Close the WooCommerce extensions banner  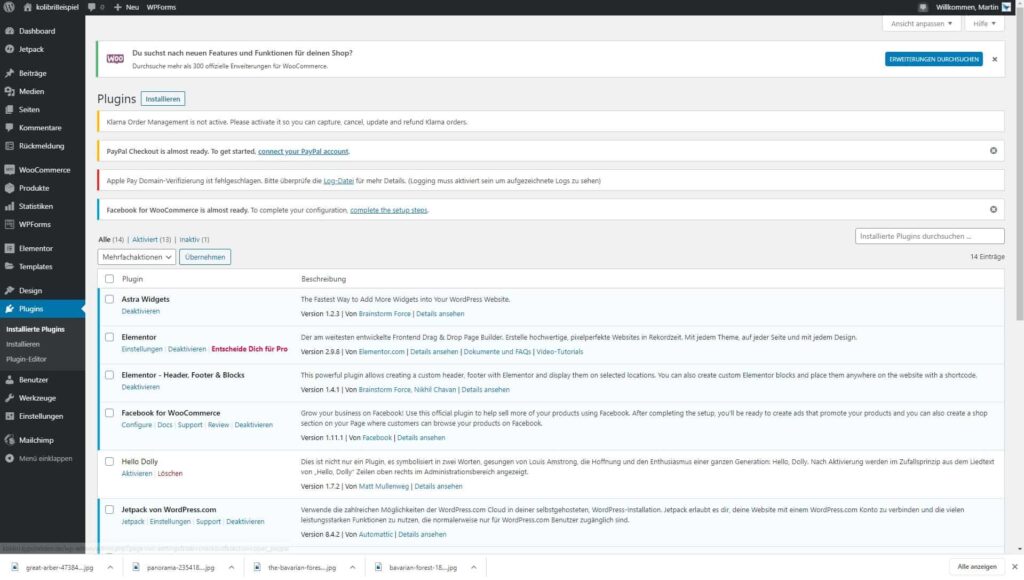click(995, 59)
